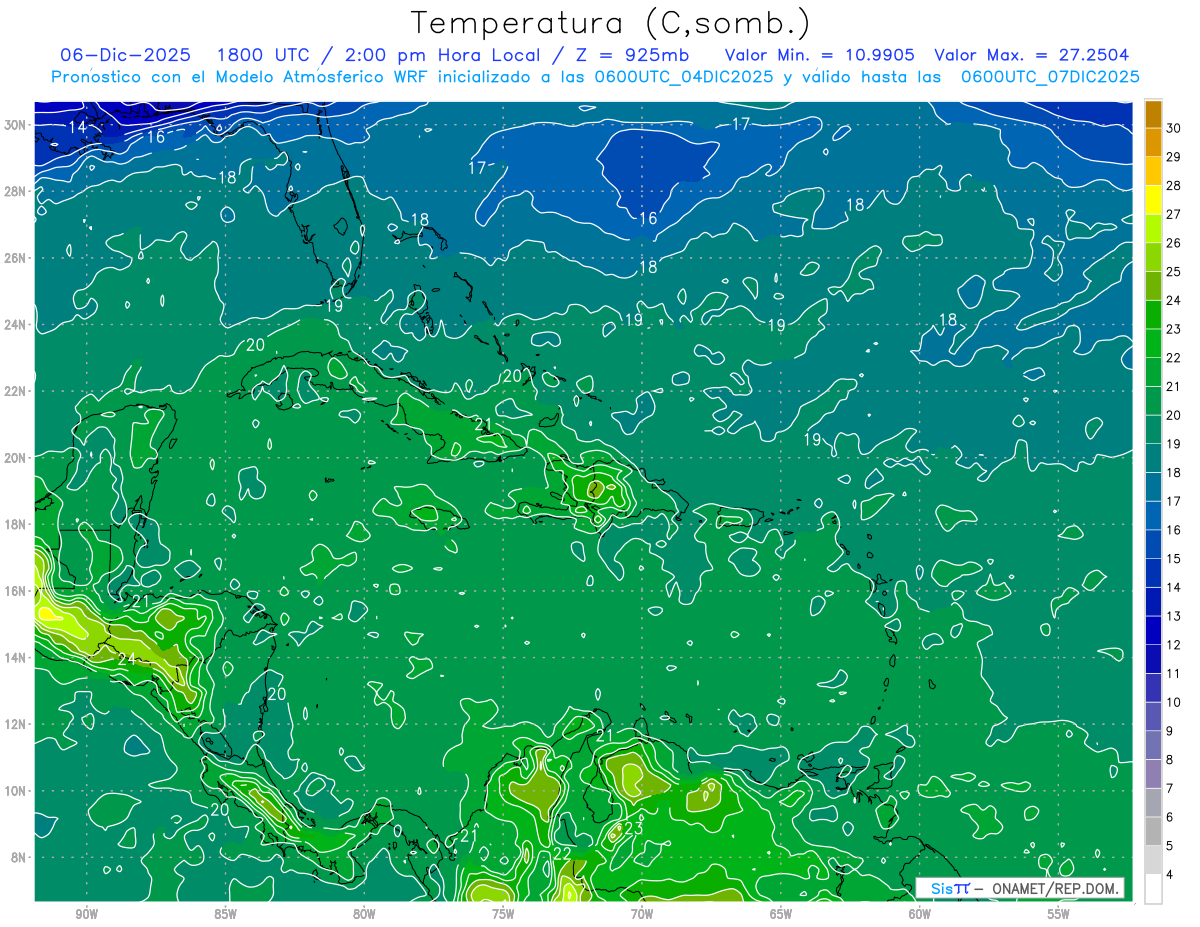This screenshot has height=927, width=1200.
Task: Click the 'Temperatura (C,somb.)' map title
Action: (611, 23)
